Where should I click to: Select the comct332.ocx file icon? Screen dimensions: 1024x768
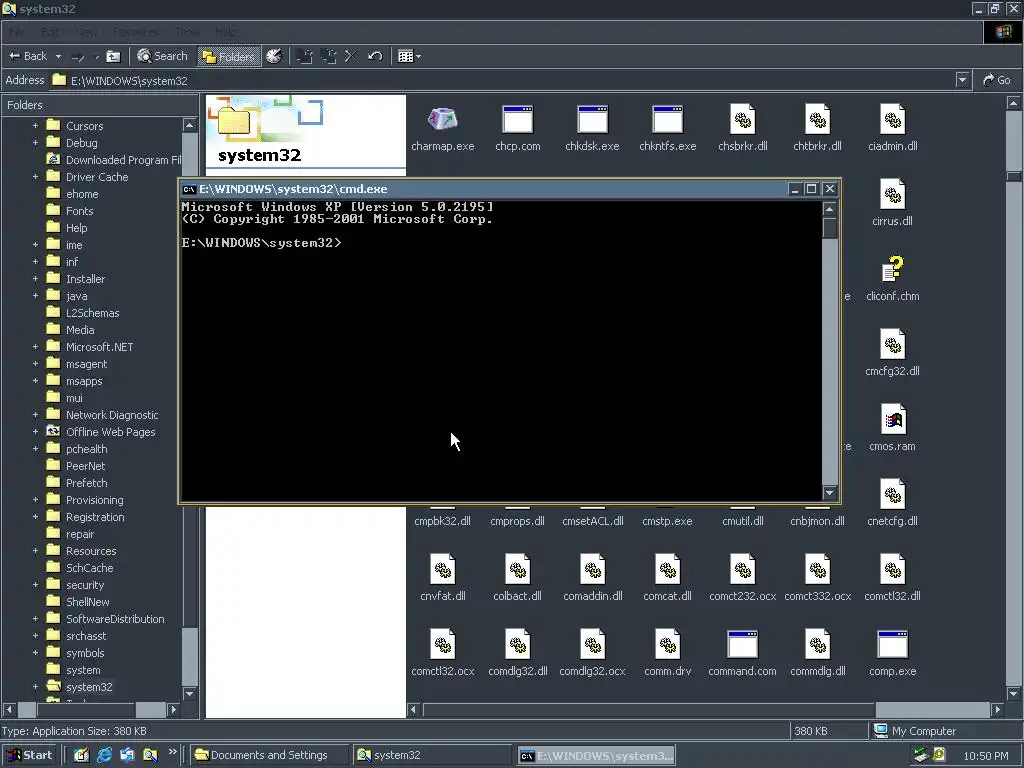tap(818, 569)
